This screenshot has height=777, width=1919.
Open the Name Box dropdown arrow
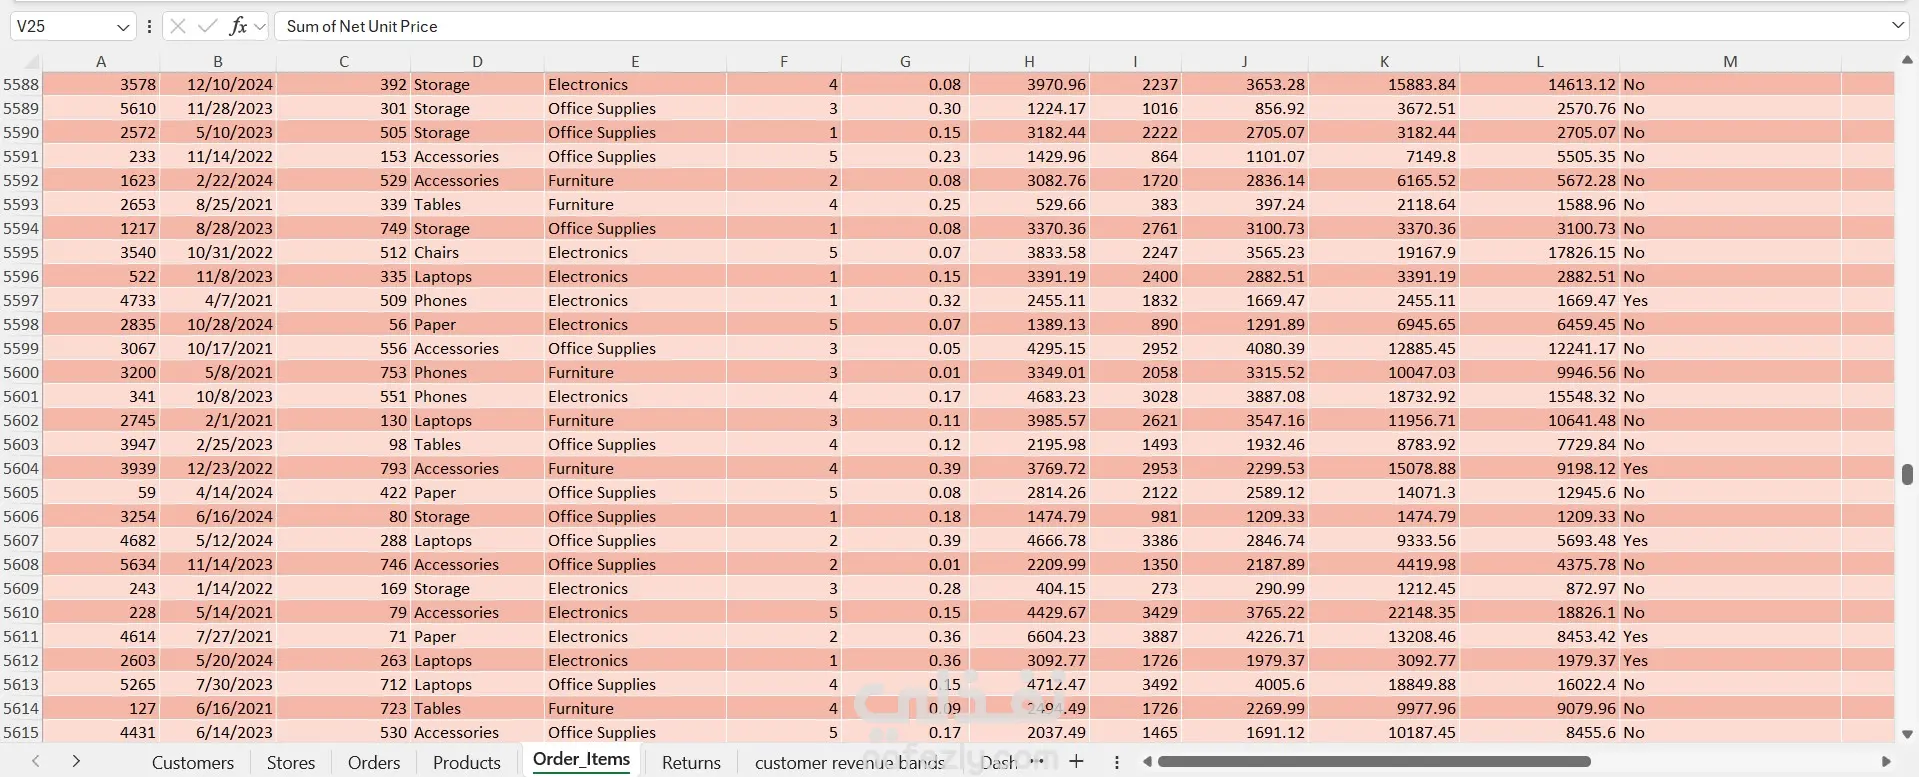click(x=123, y=27)
